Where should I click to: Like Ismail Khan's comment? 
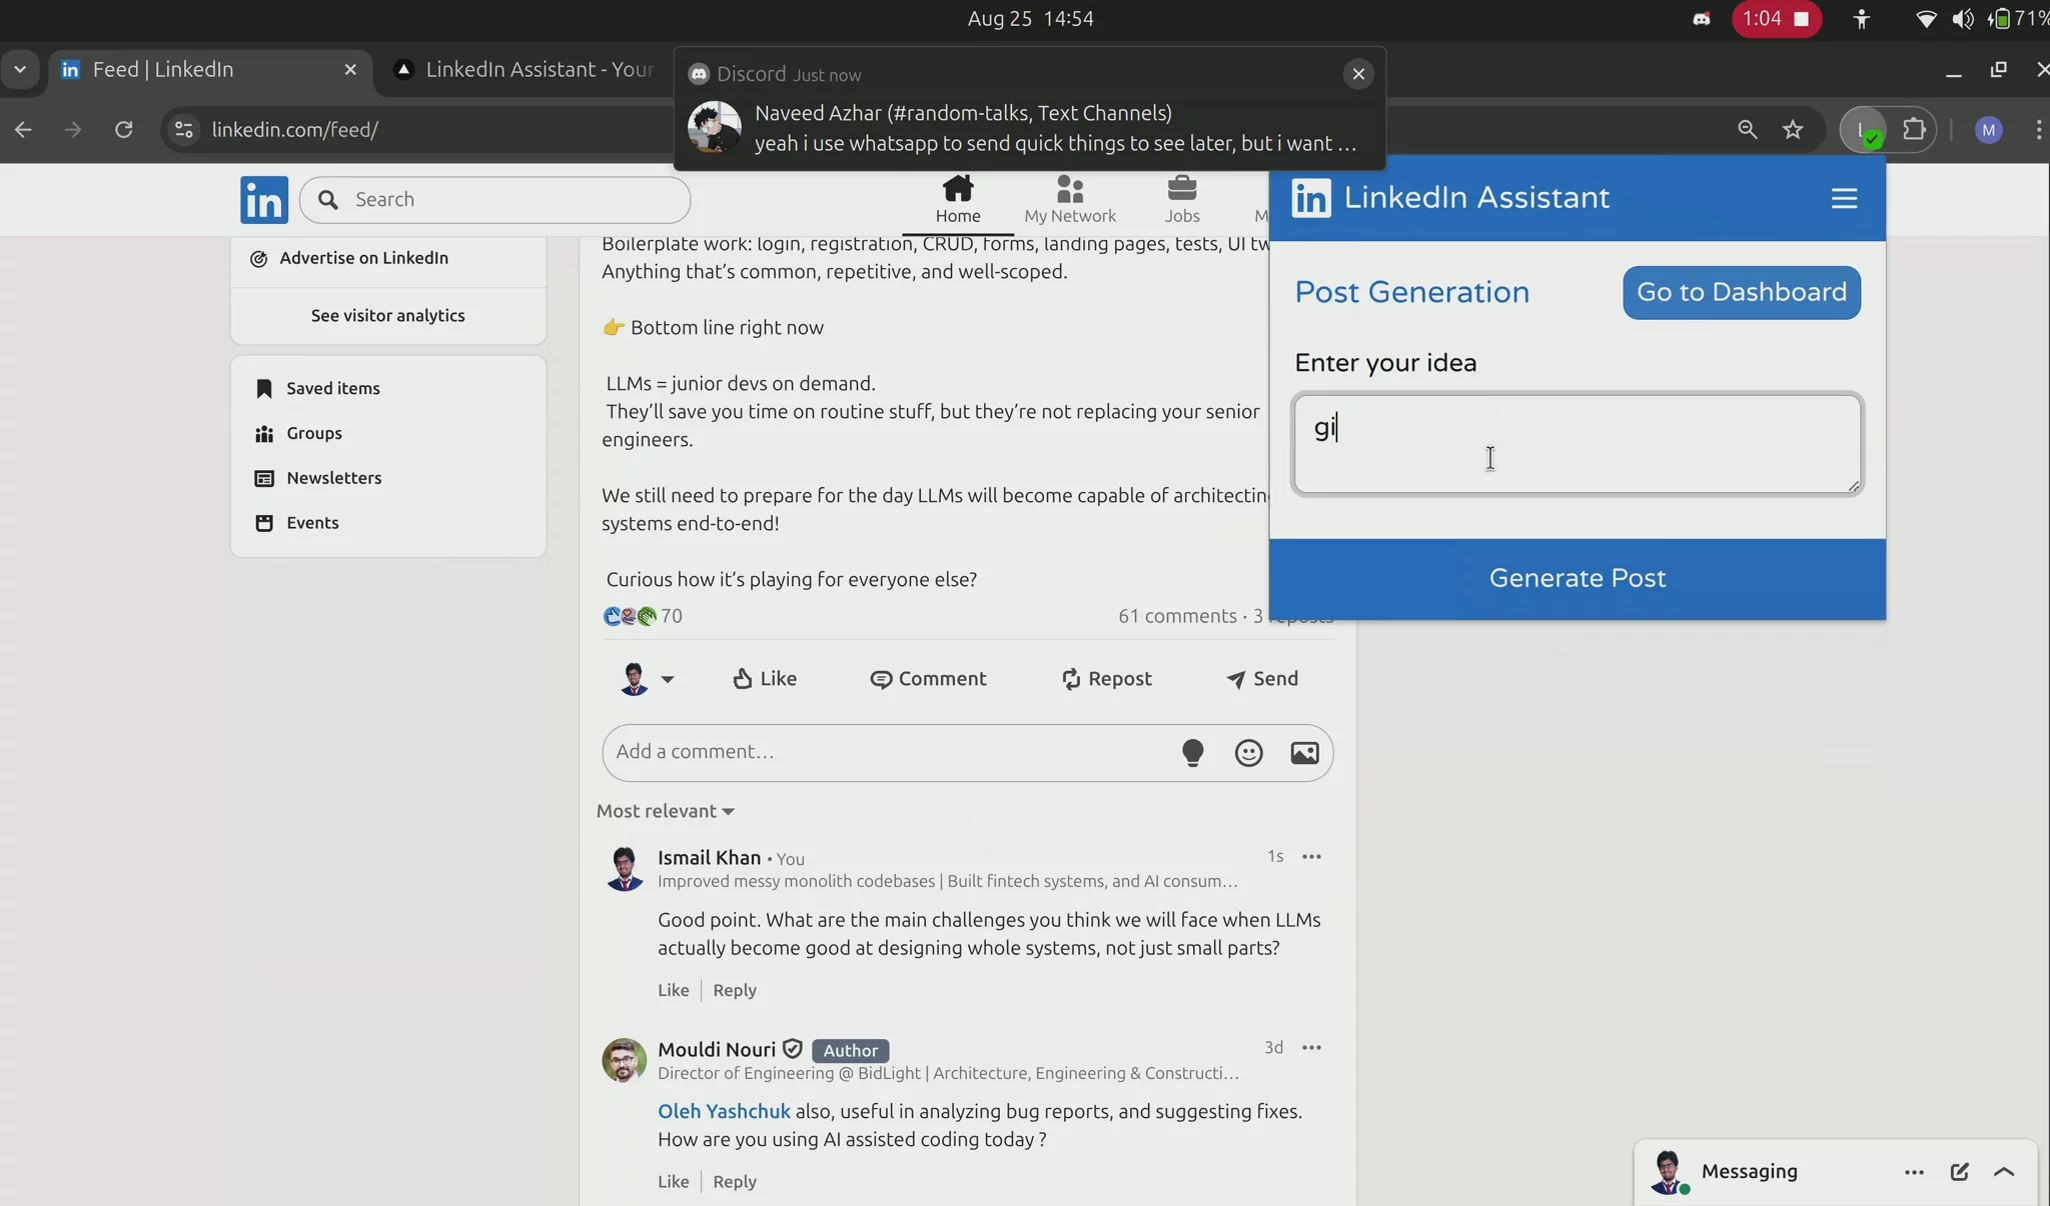click(672, 990)
